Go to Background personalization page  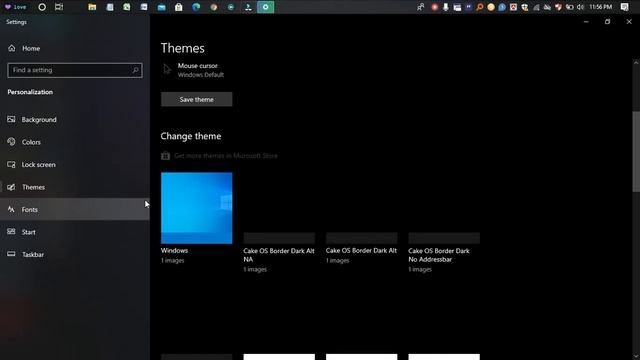tap(75, 120)
